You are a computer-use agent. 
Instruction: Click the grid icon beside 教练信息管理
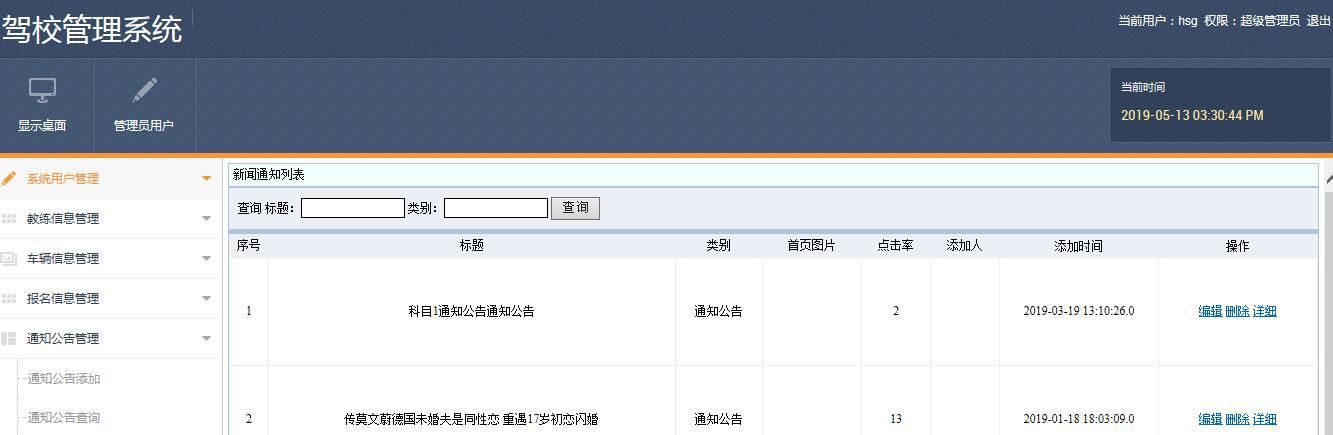[9, 218]
